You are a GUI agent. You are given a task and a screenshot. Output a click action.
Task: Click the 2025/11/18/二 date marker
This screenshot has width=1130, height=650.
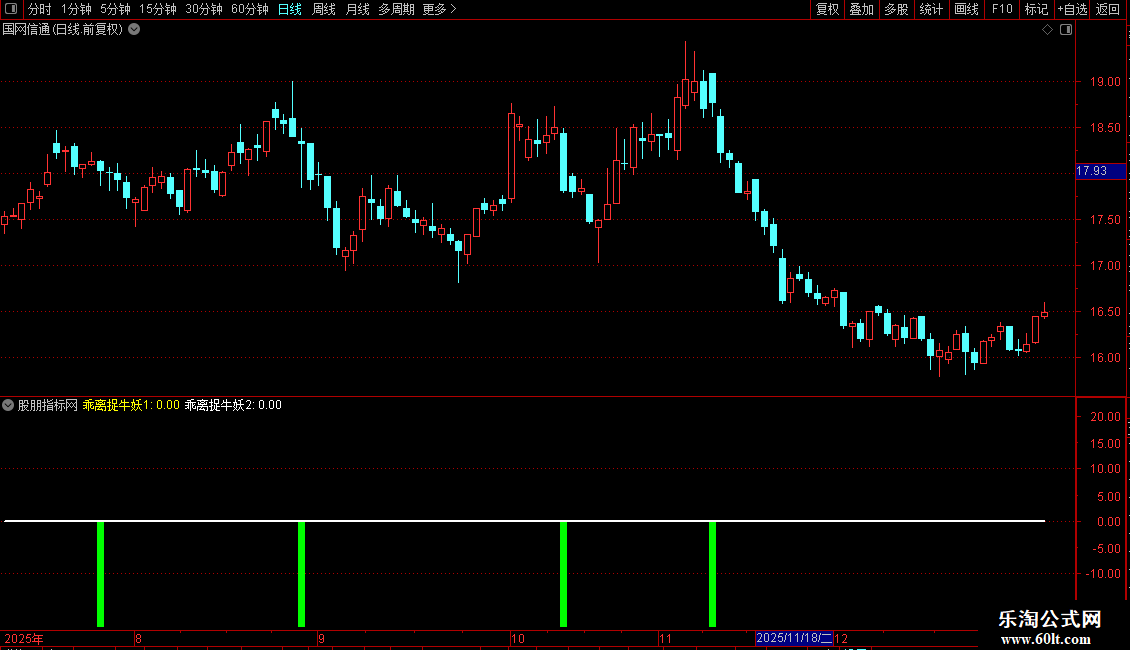pyautogui.click(x=794, y=638)
